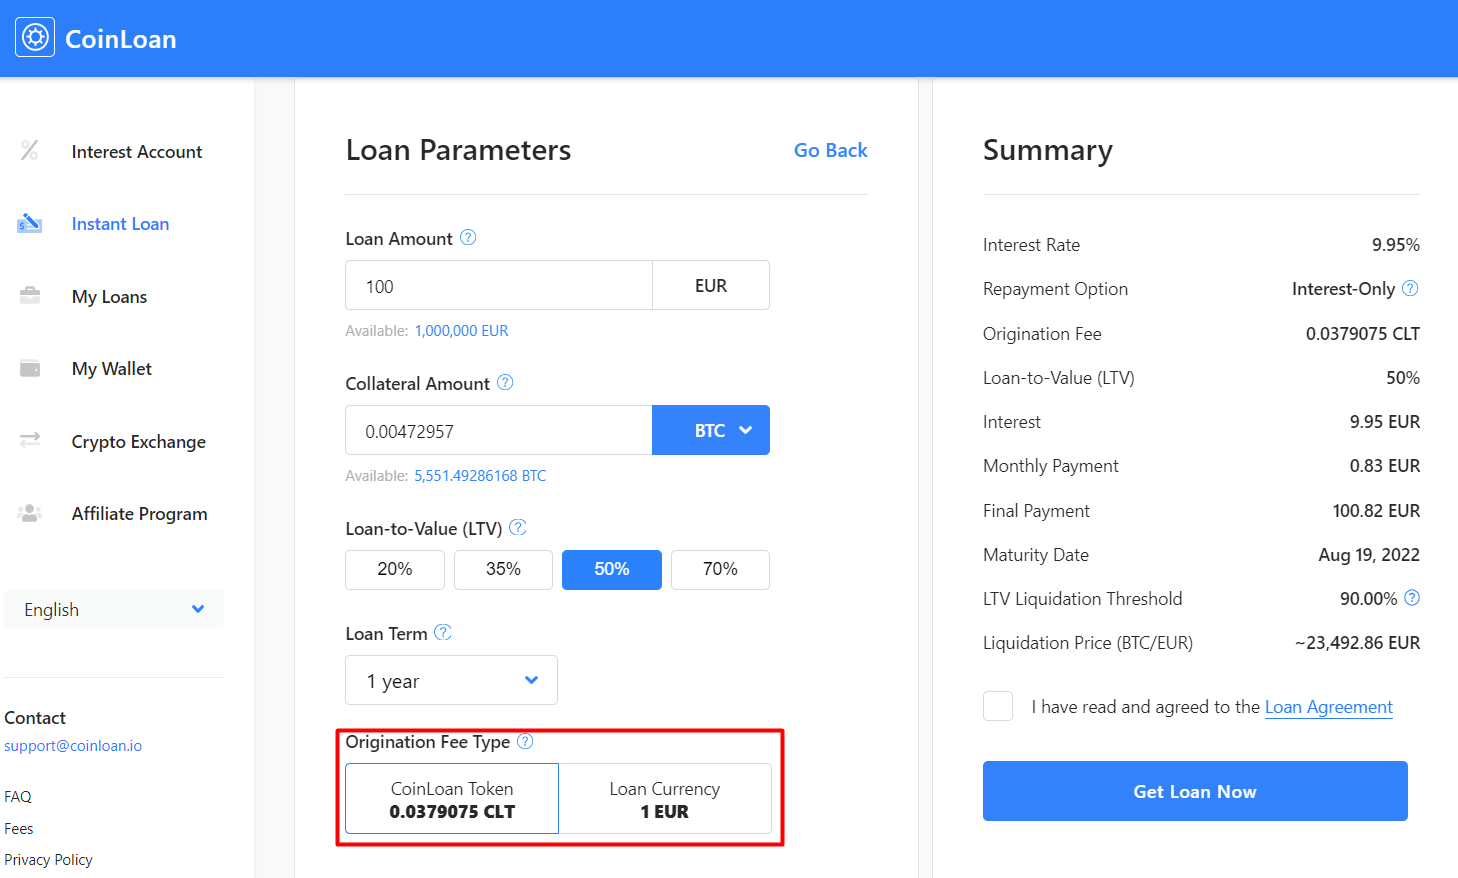Select 35% loan-to-value option
1458x878 pixels.
click(503, 570)
